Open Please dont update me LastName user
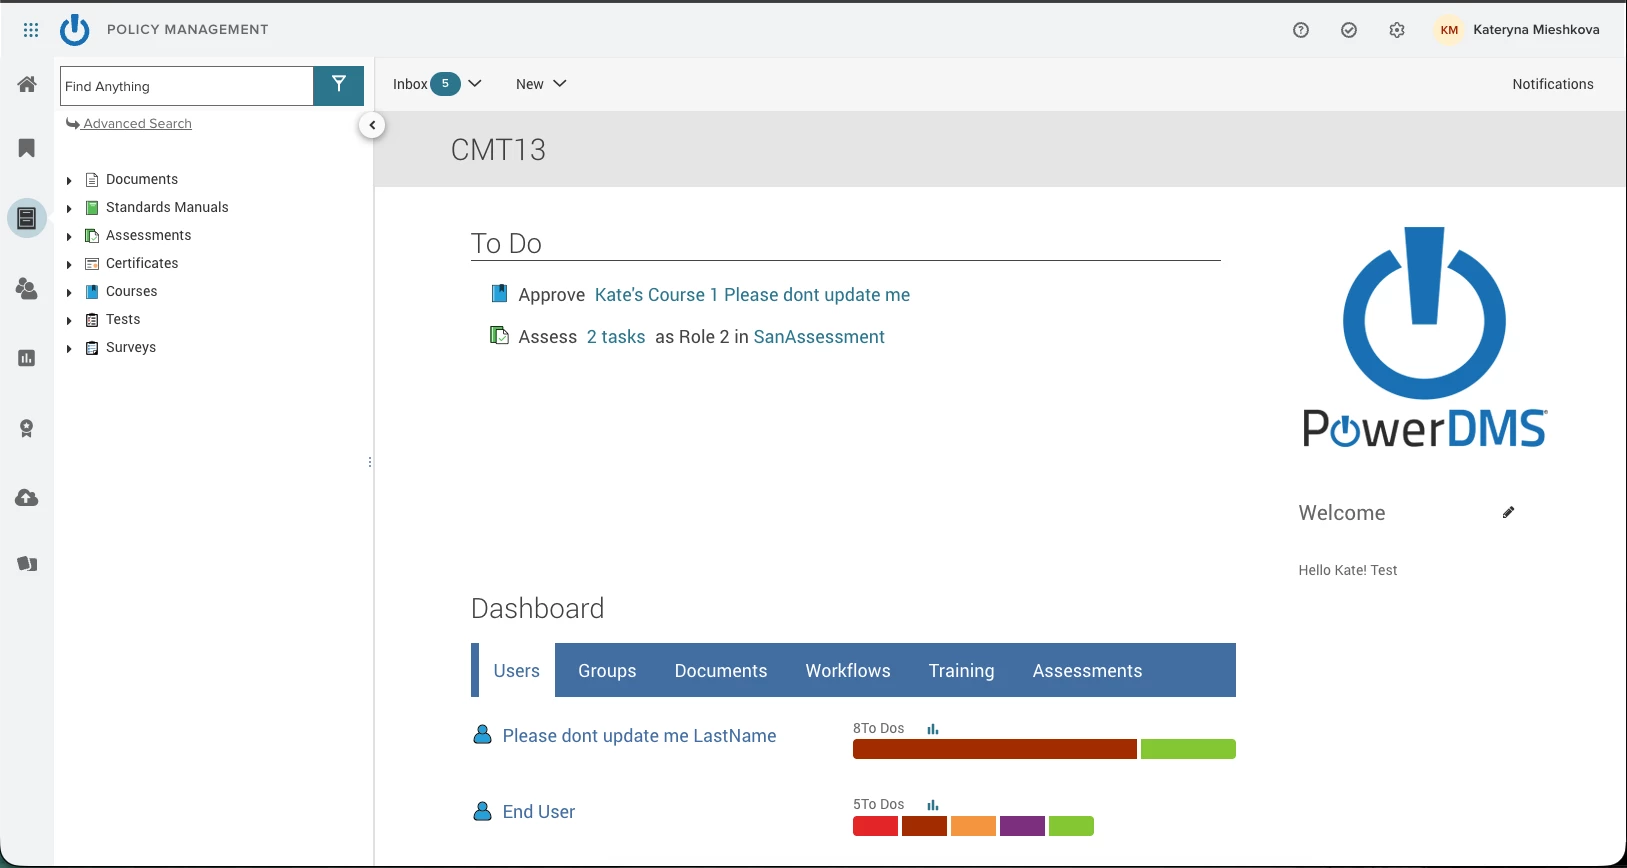The height and width of the screenshot is (868, 1627). coord(640,736)
